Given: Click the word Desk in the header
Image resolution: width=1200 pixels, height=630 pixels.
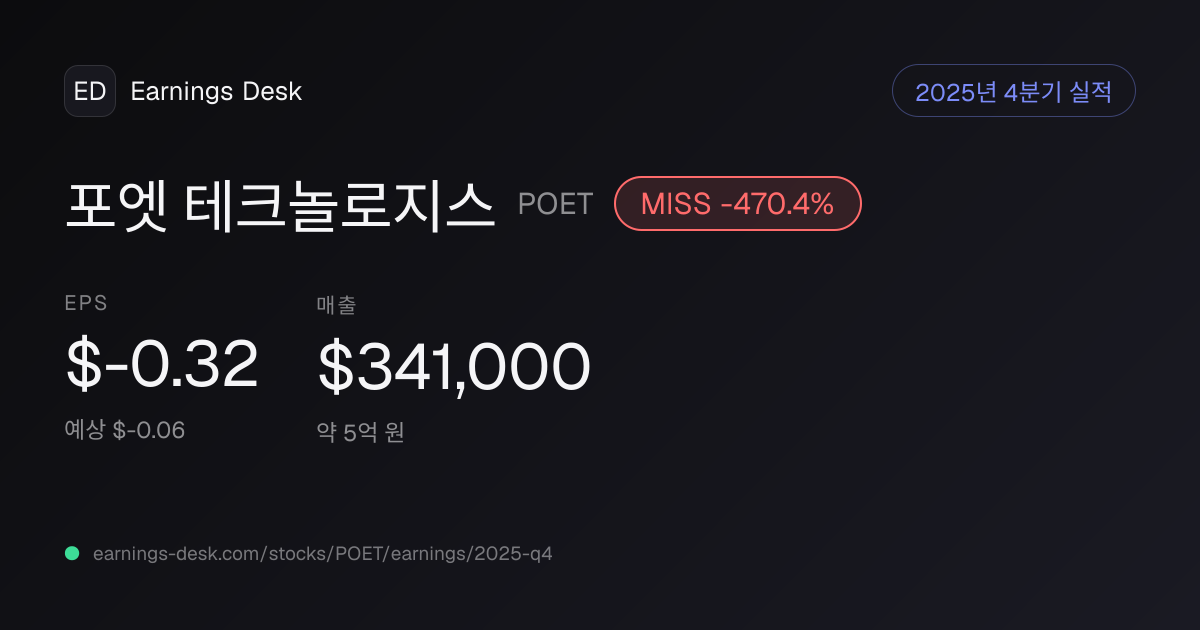Looking at the screenshot, I should pos(272,92).
